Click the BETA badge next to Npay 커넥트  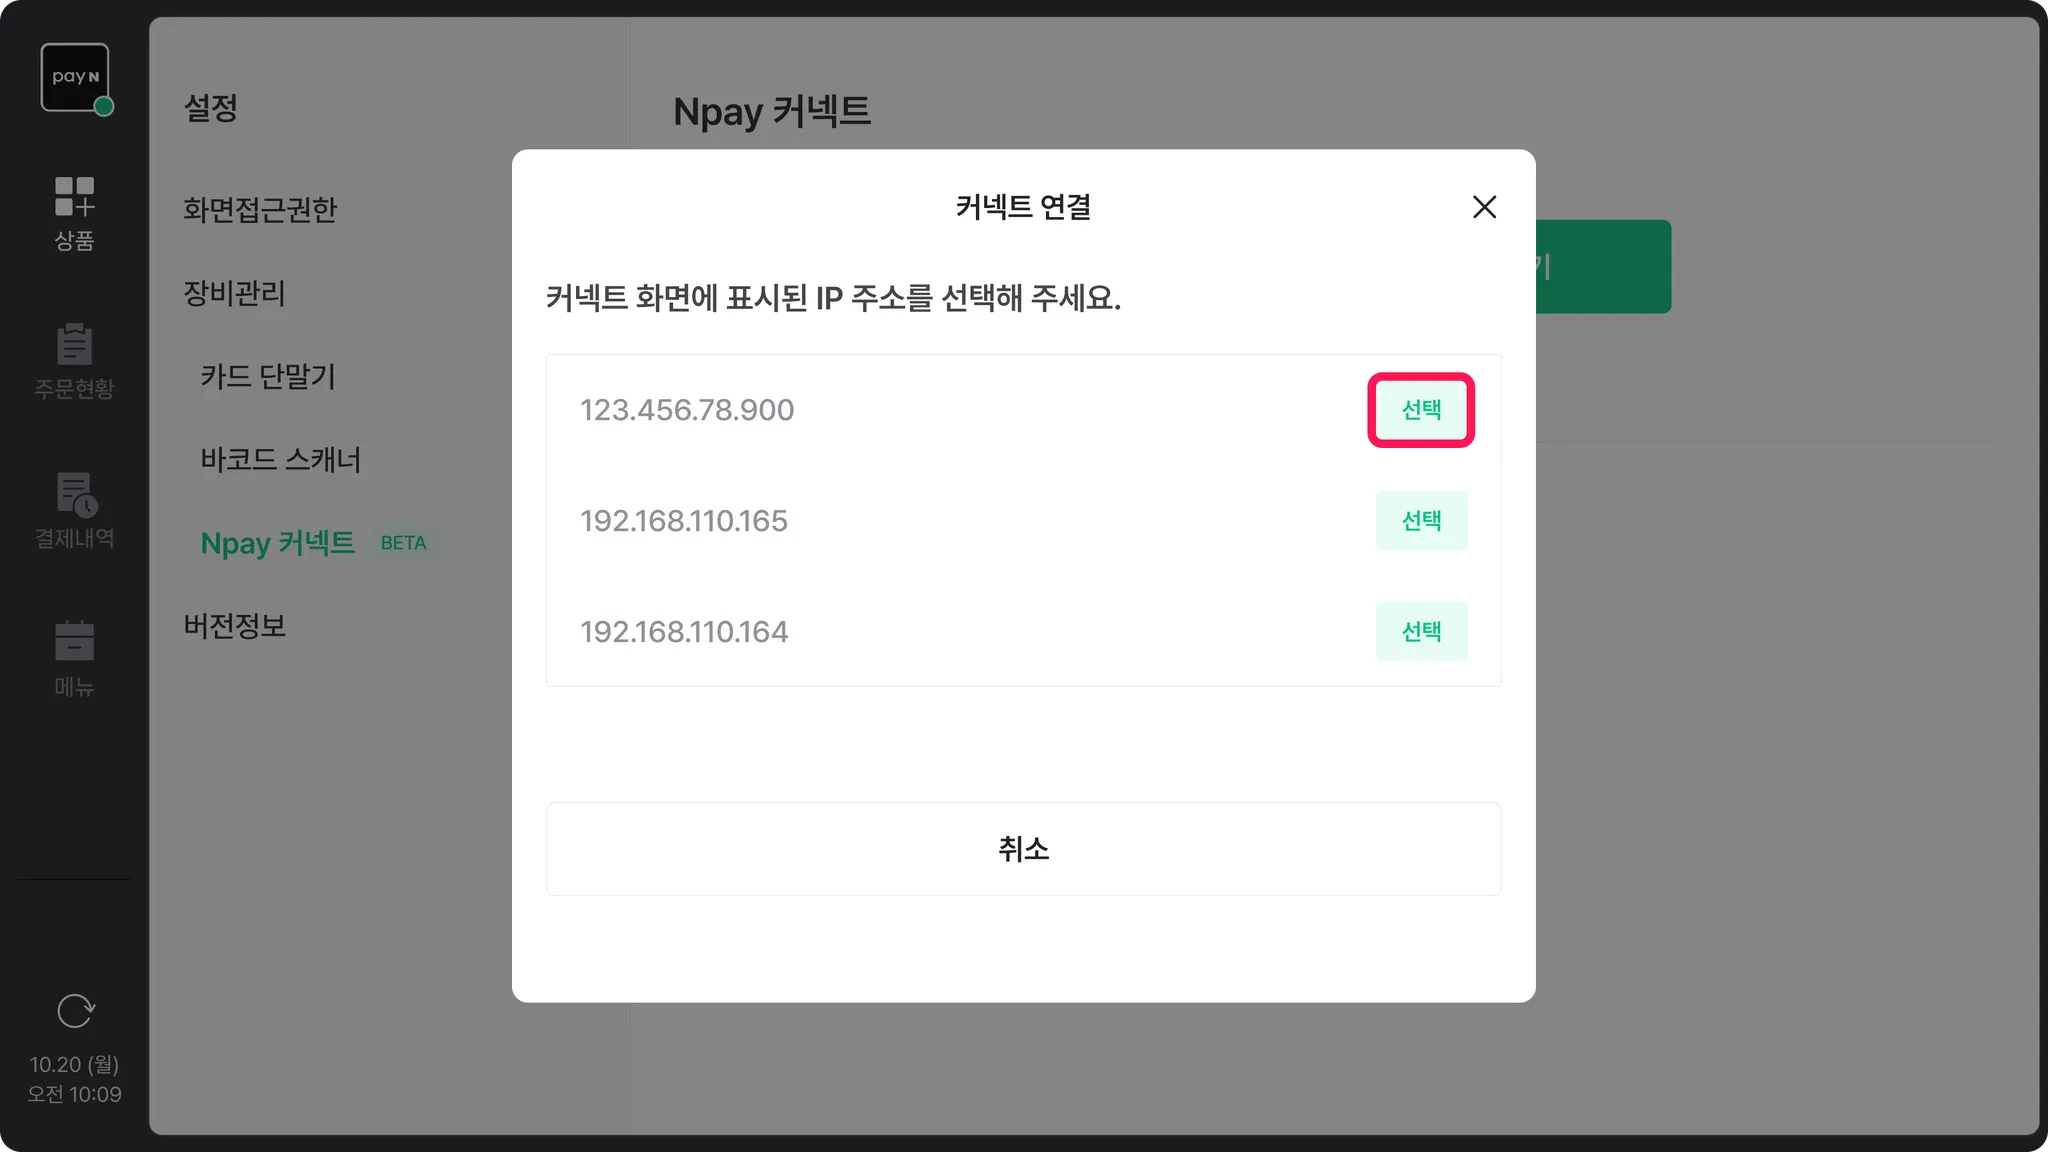pyautogui.click(x=403, y=543)
